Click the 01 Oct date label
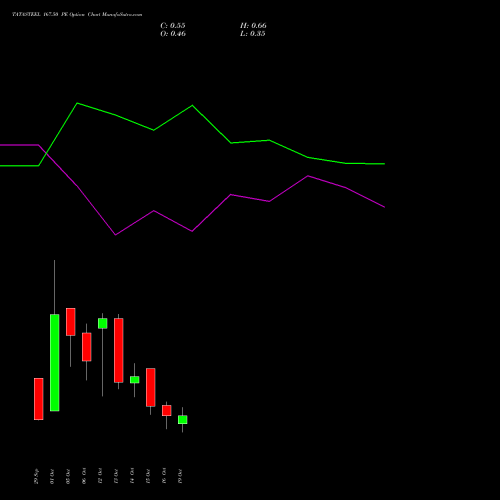Image resolution: width=500 pixels, height=500 pixels. pos(52,476)
